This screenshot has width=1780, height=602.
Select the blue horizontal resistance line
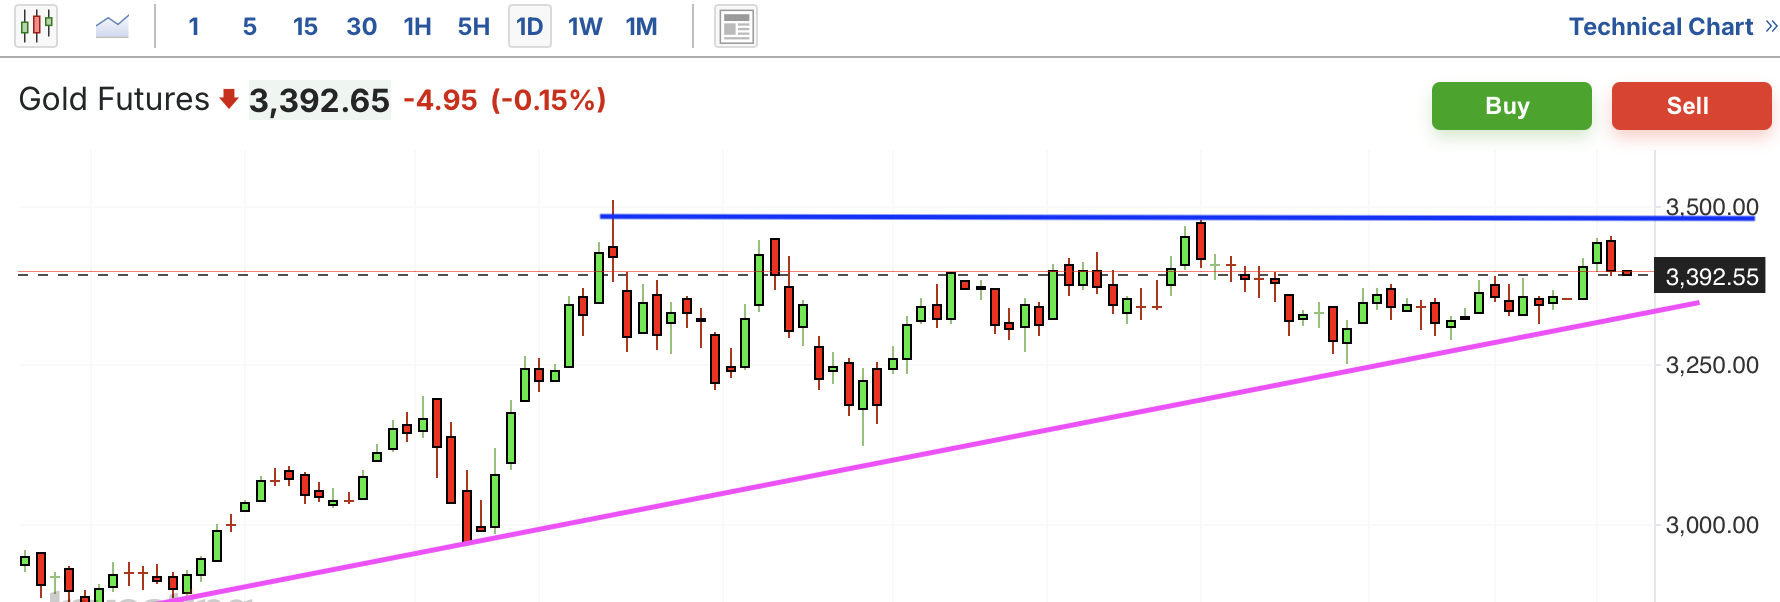point(1177,217)
